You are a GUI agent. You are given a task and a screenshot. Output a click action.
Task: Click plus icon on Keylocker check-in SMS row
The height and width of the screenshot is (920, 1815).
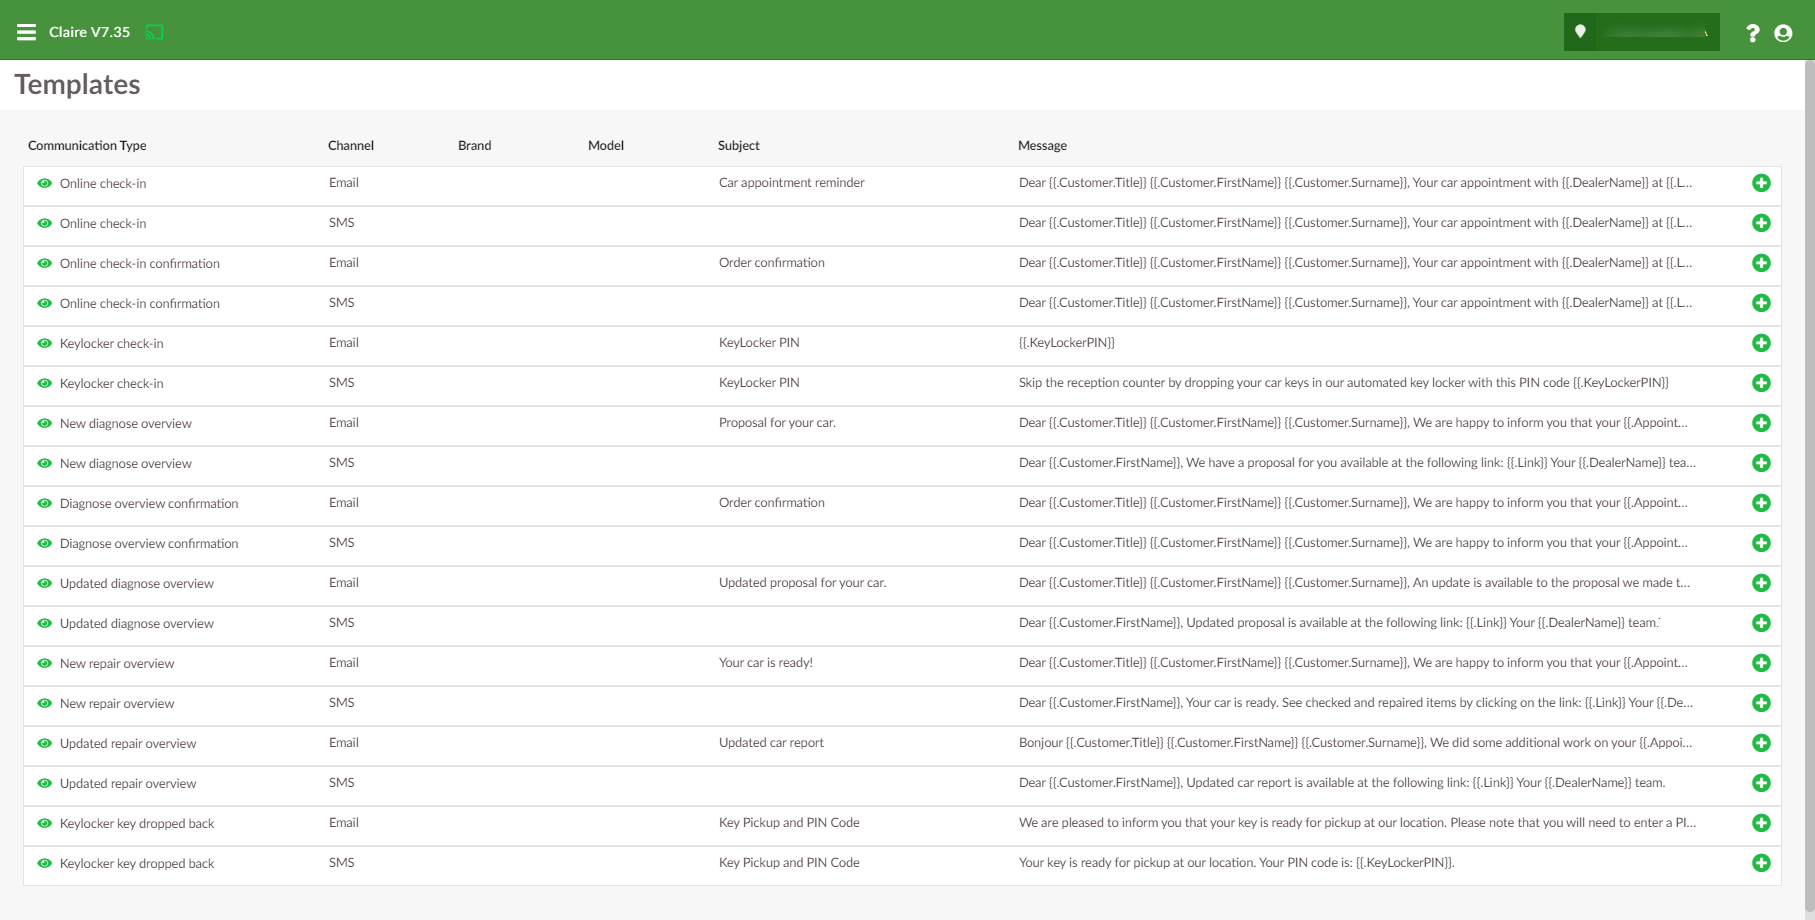1761,383
